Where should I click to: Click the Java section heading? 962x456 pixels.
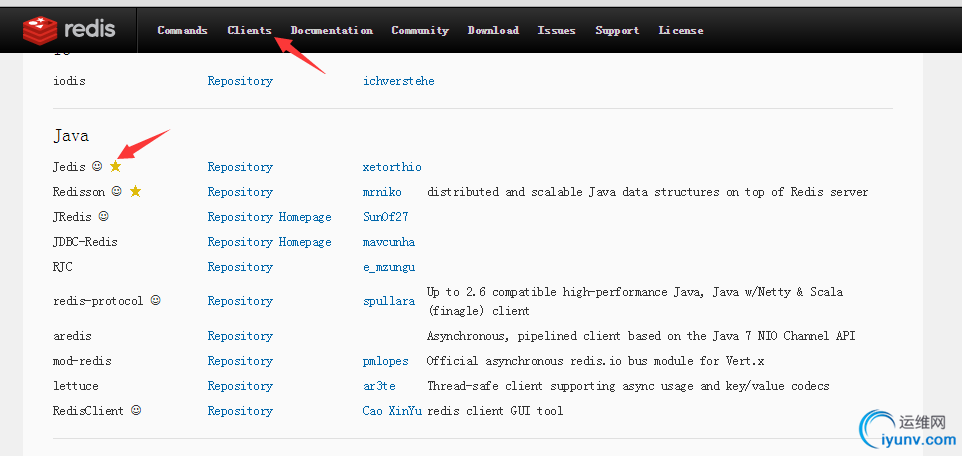(71, 136)
